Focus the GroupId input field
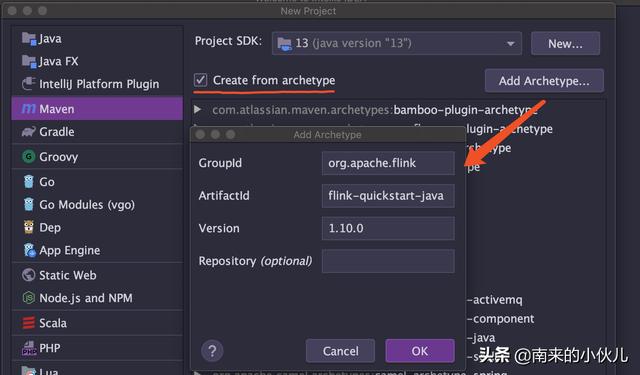 [388, 163]
